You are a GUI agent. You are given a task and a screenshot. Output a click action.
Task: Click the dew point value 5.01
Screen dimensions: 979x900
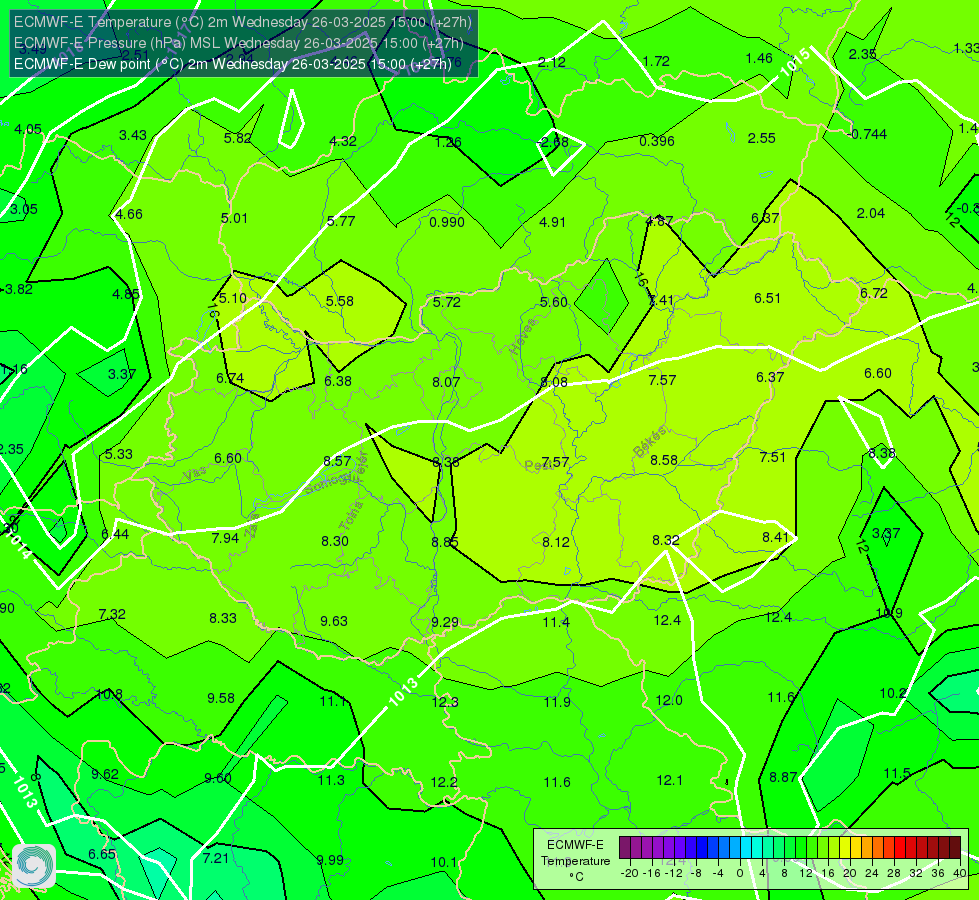point(234,218)
